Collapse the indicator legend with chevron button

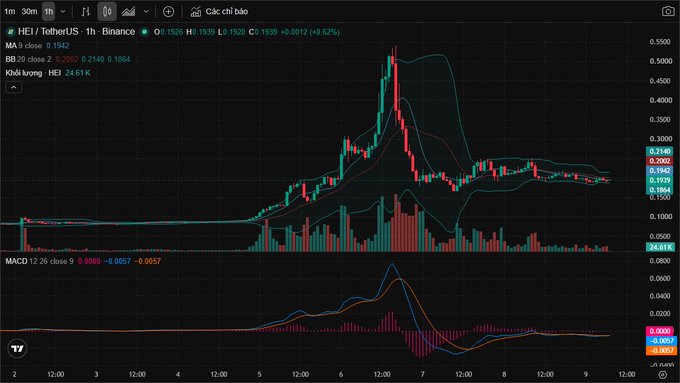14,87
